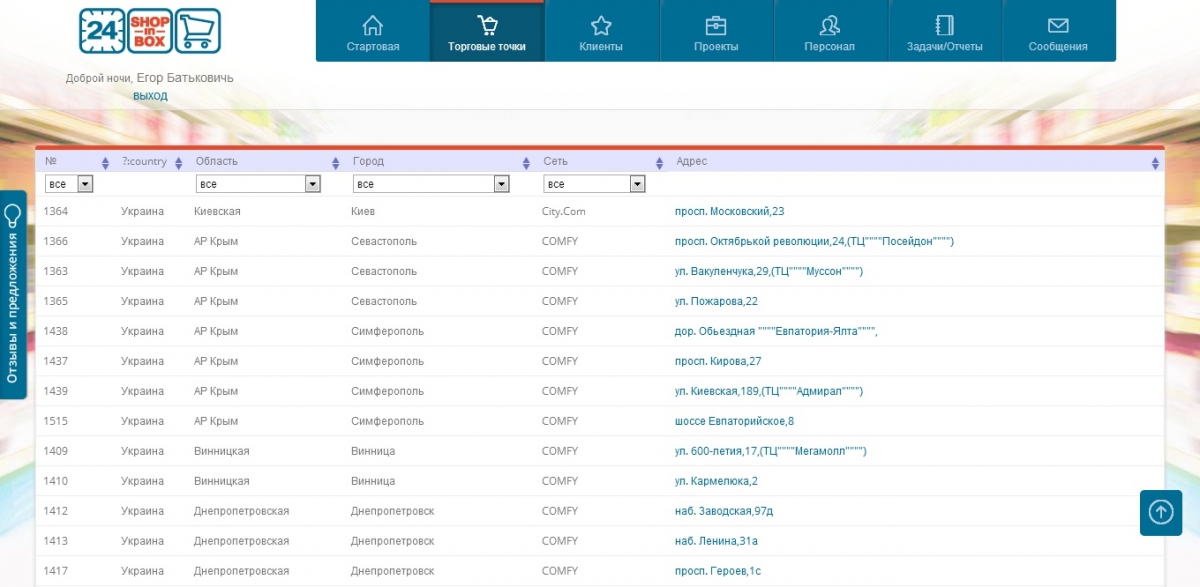Viewport: 1200px width, 587px height.
Task: Click the 24 Shop in Box logo
Action: 150,31
